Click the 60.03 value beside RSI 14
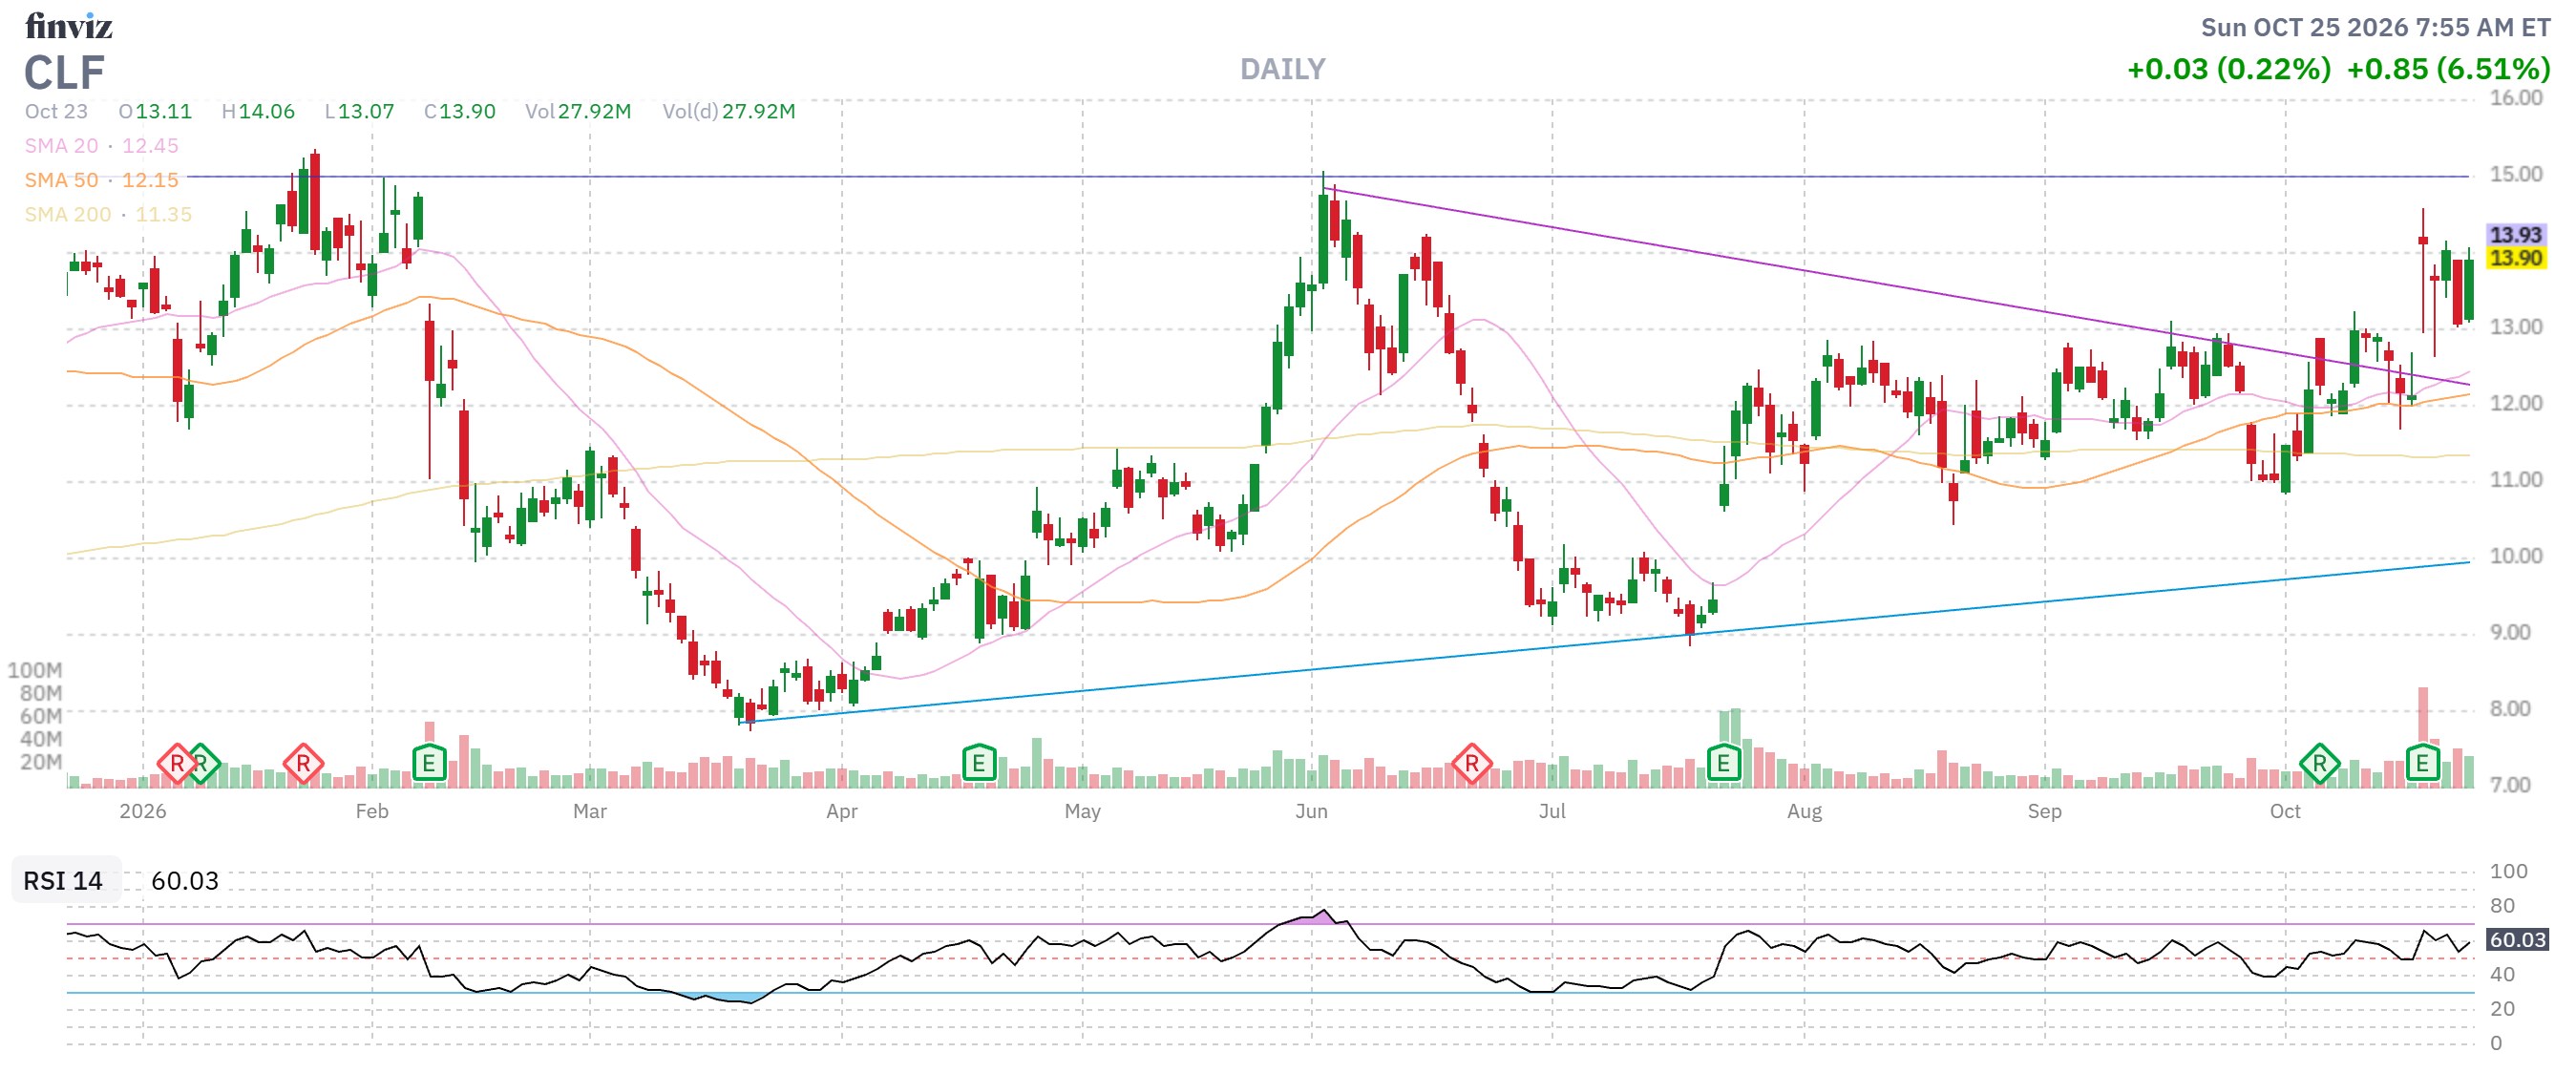 (x=185, y=881)
